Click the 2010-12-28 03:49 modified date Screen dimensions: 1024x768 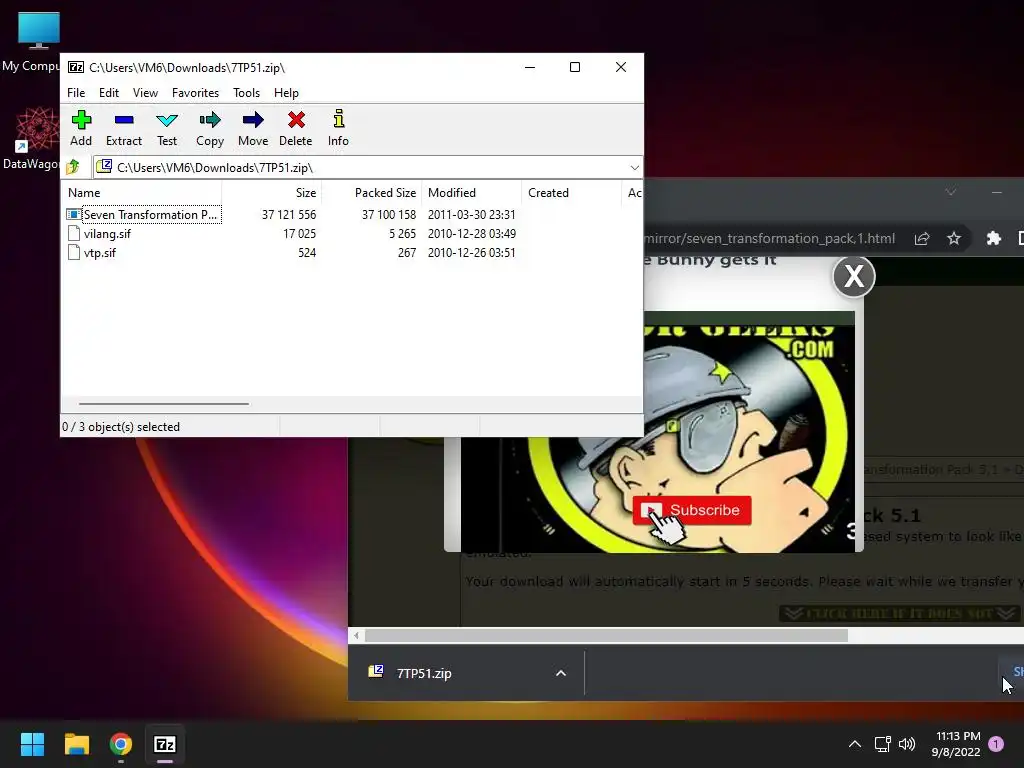click(x=472, y=233)
